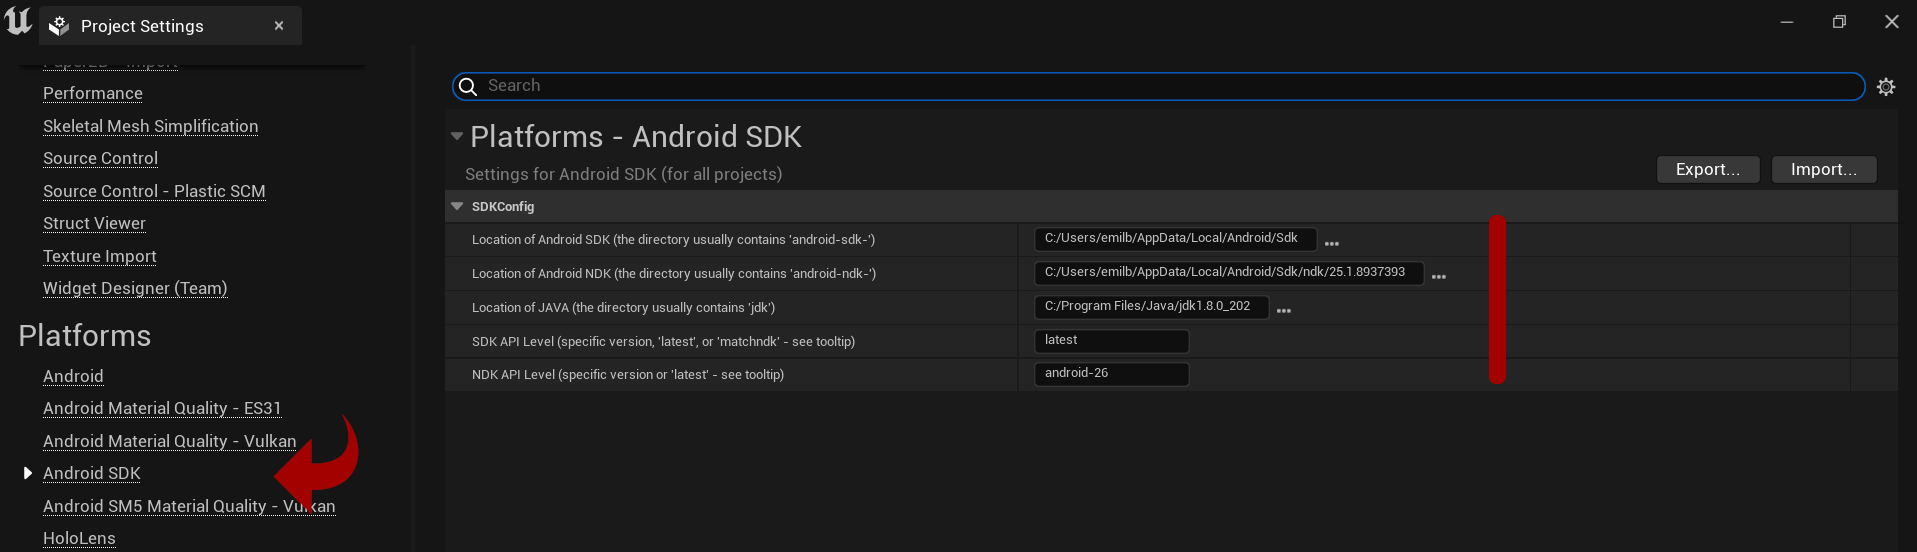This screenshot has height=552, width=1917.
Task: Click 'Settings for Android SDK' description text
Action: (x=623, y=174)
